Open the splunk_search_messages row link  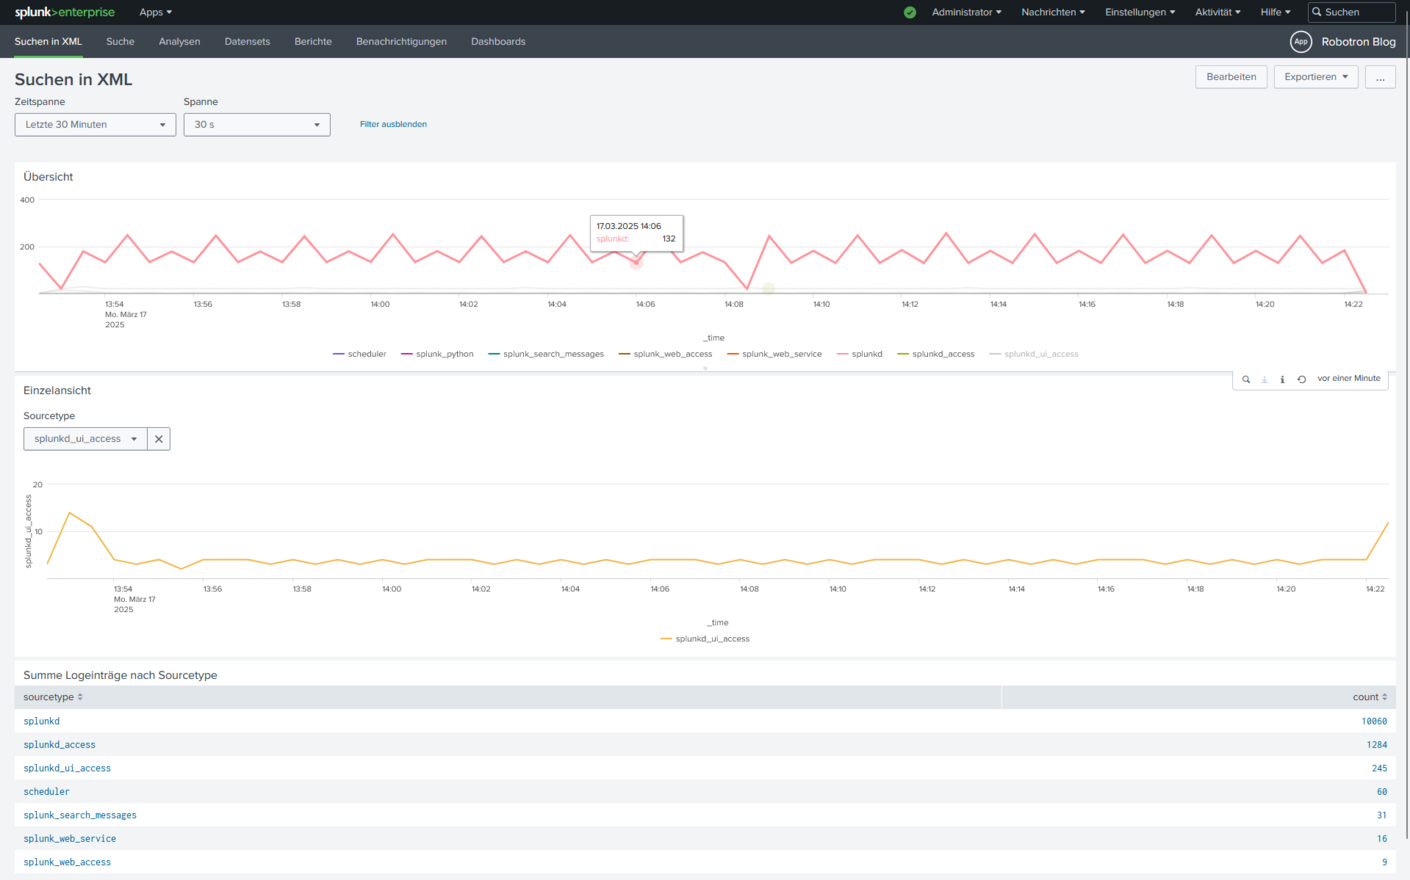coord(80,815)
